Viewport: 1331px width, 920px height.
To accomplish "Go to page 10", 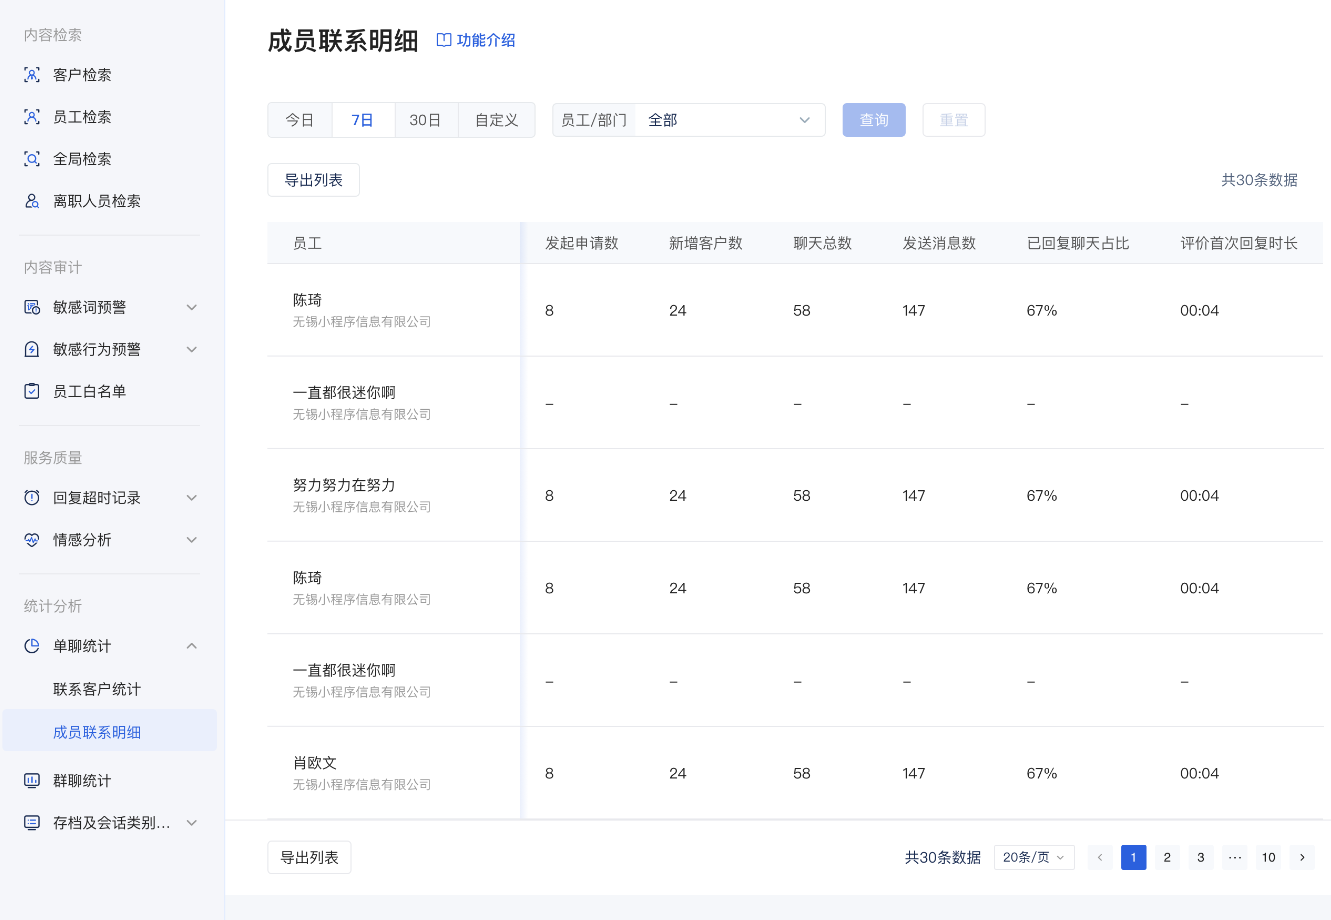I will [x=1269, y=857].
